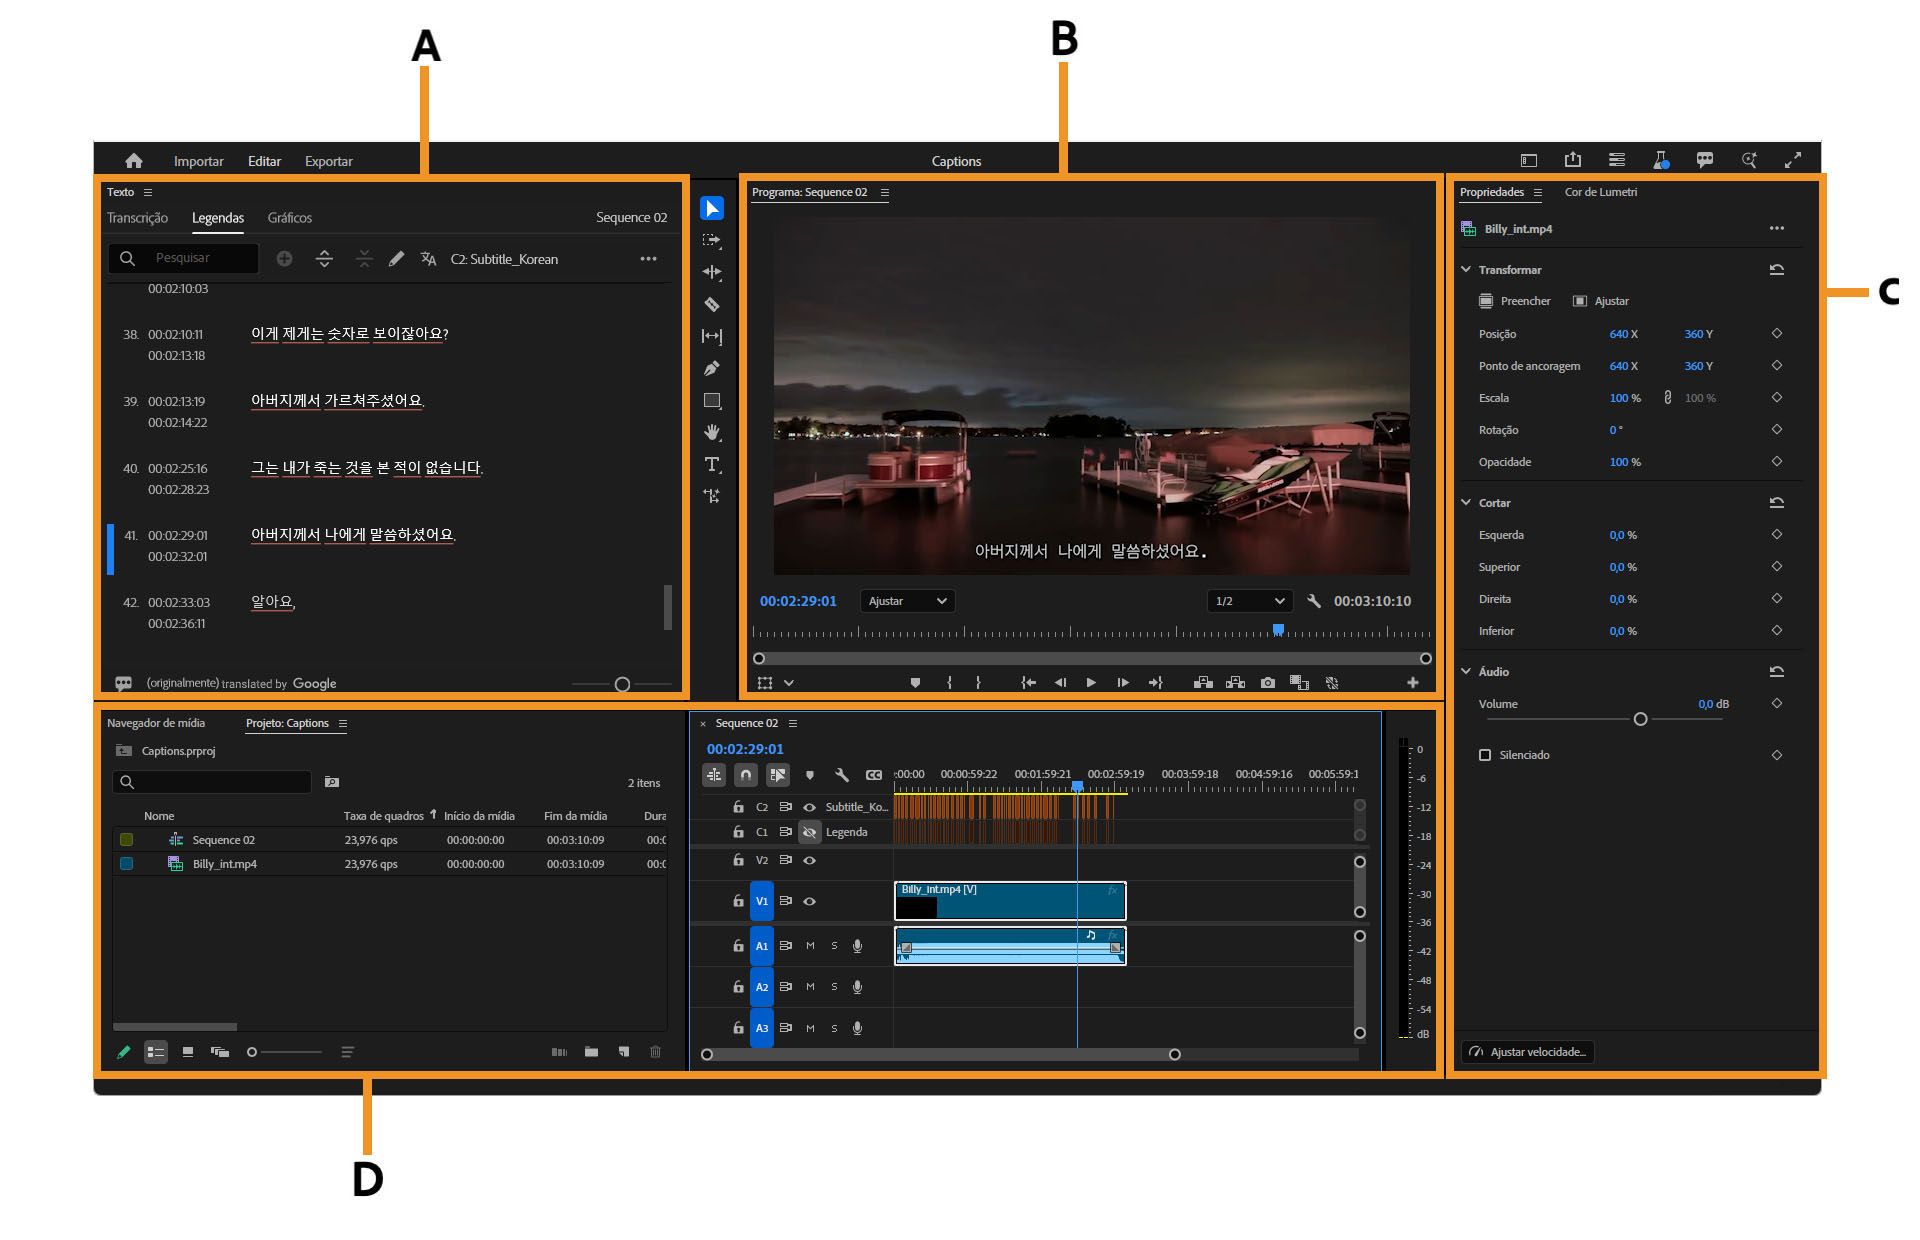Image resolution: width=1920 pixels, height=1240 pixels.
Task: Select the Pen tool
Action: [712, 368]
